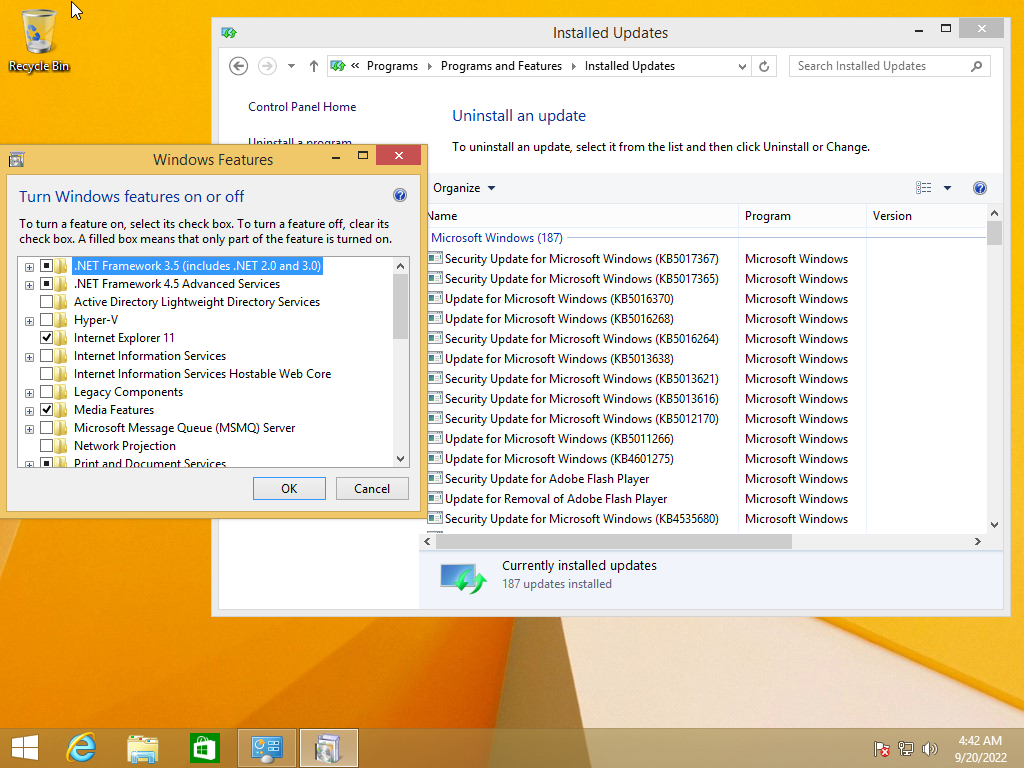Open Control Panel Home link
This screenshot has height=768, width=1024.
click(302, 107)
